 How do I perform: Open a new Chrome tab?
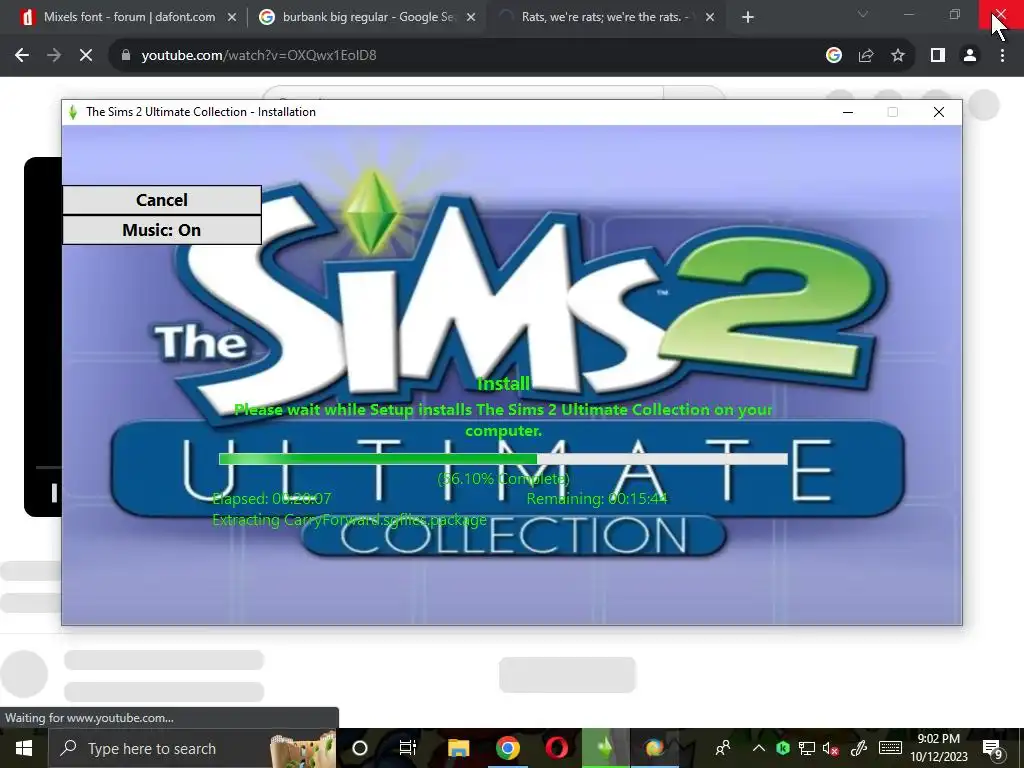[748, 18]
